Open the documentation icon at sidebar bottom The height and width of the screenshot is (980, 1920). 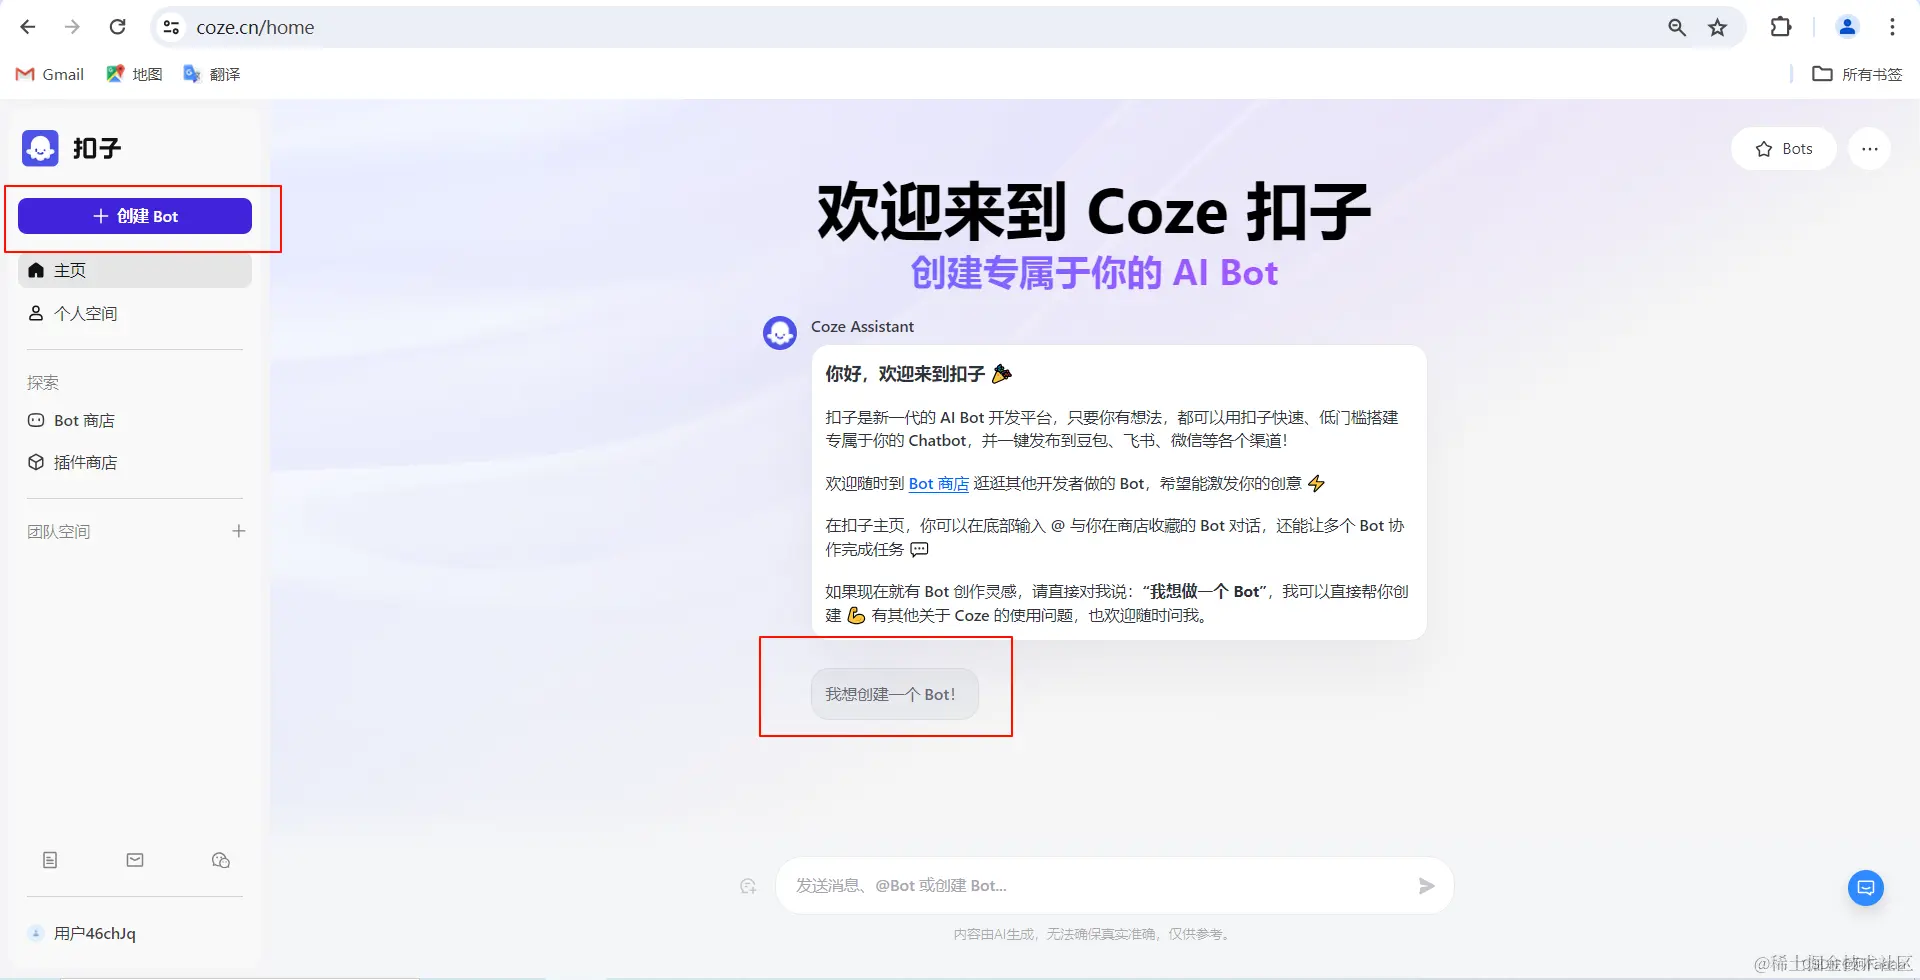(50, 860)
